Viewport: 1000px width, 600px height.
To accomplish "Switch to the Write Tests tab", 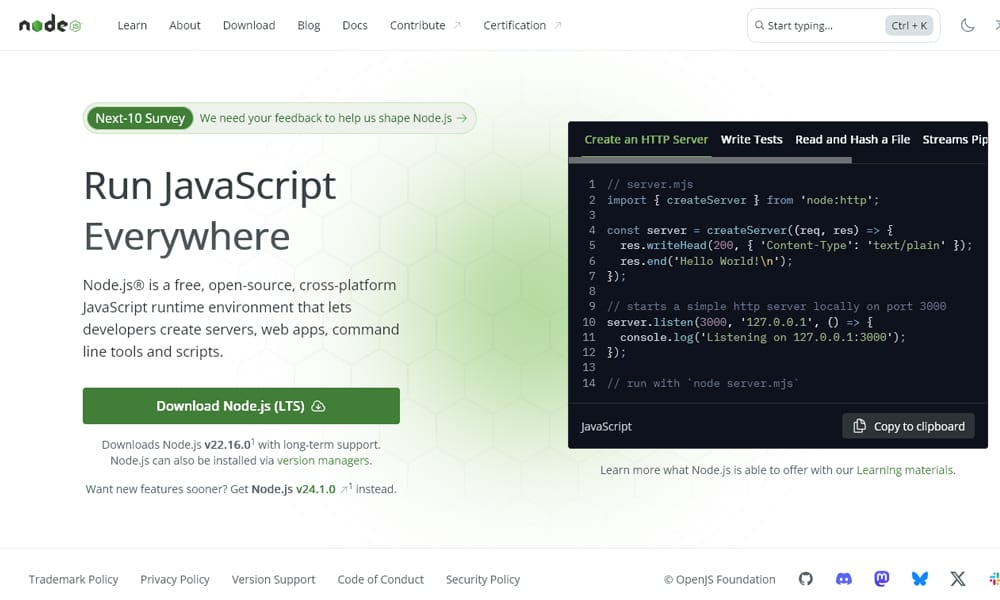I will coord(751,139).
